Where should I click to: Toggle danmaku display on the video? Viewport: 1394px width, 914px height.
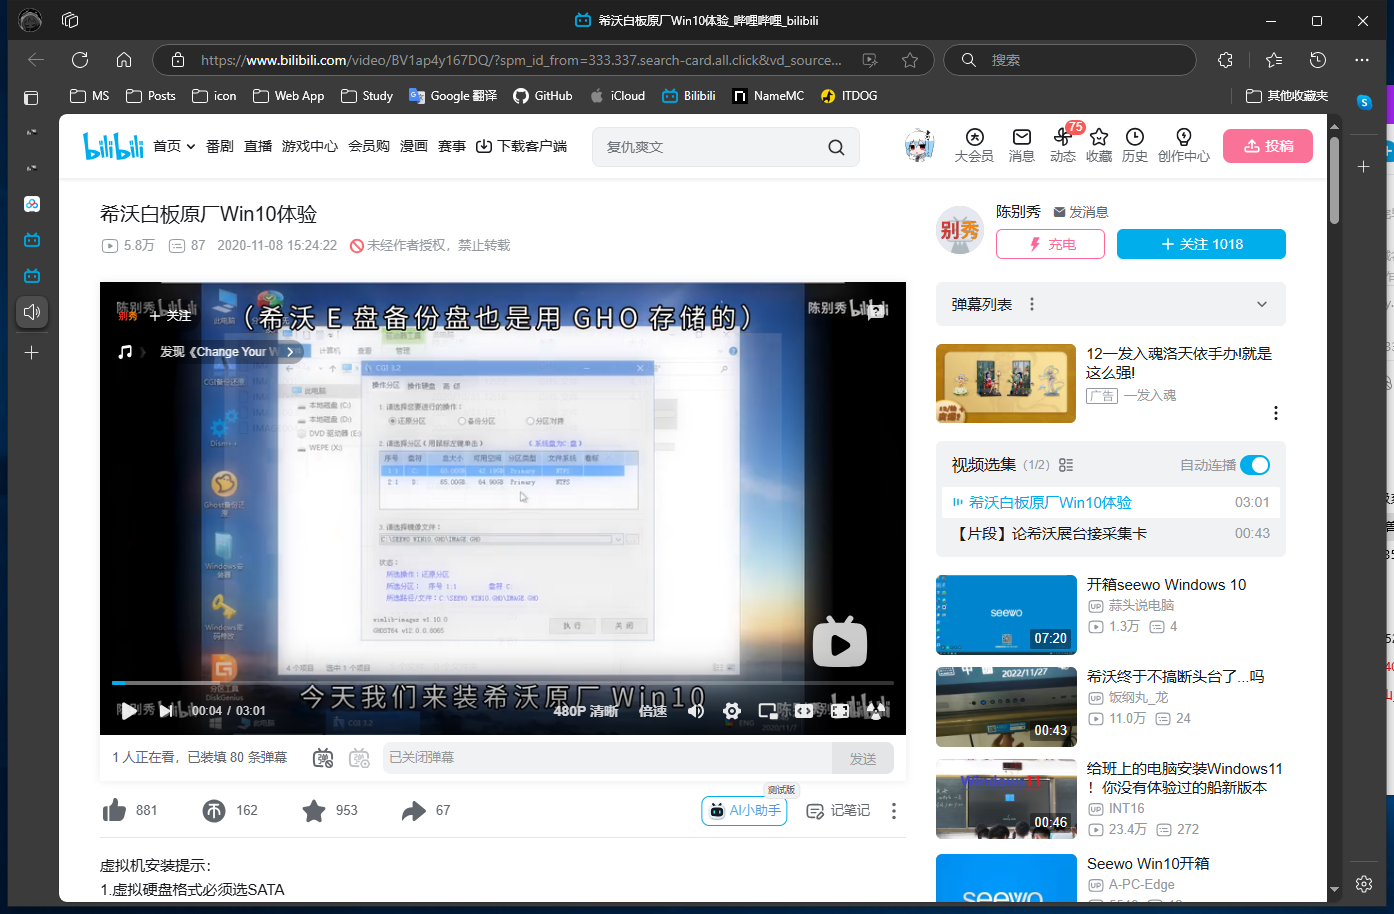[323, 758]
